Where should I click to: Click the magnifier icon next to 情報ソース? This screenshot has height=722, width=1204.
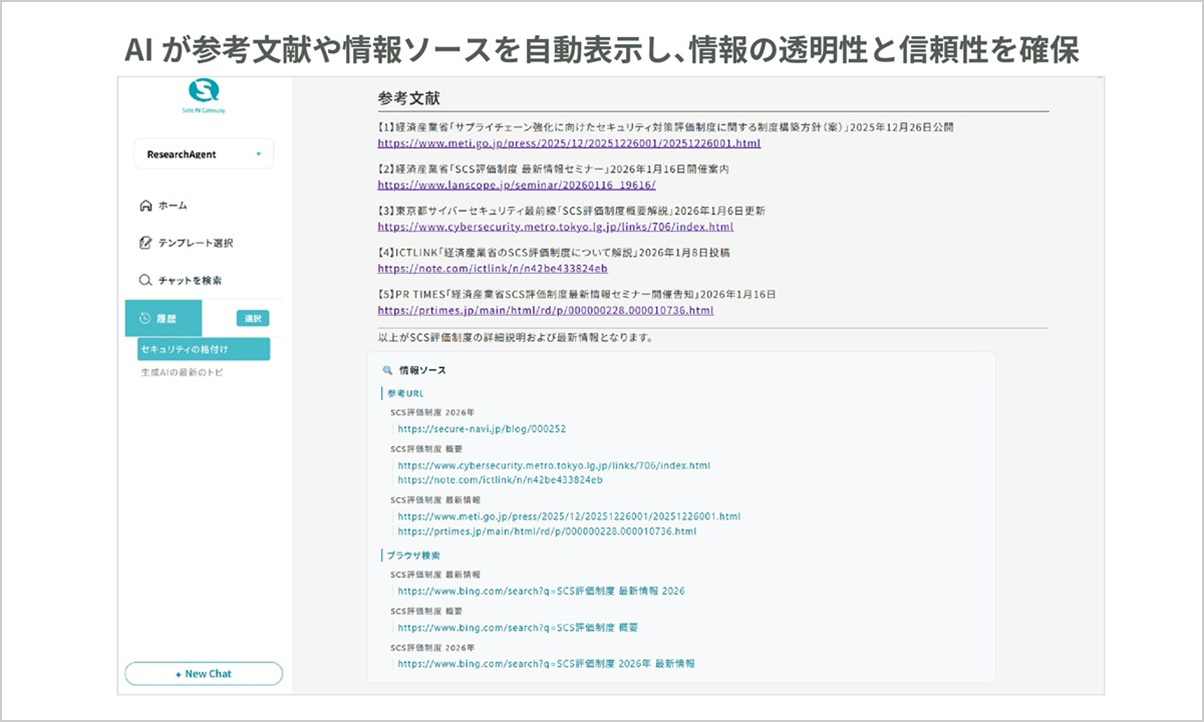(388, 369)
